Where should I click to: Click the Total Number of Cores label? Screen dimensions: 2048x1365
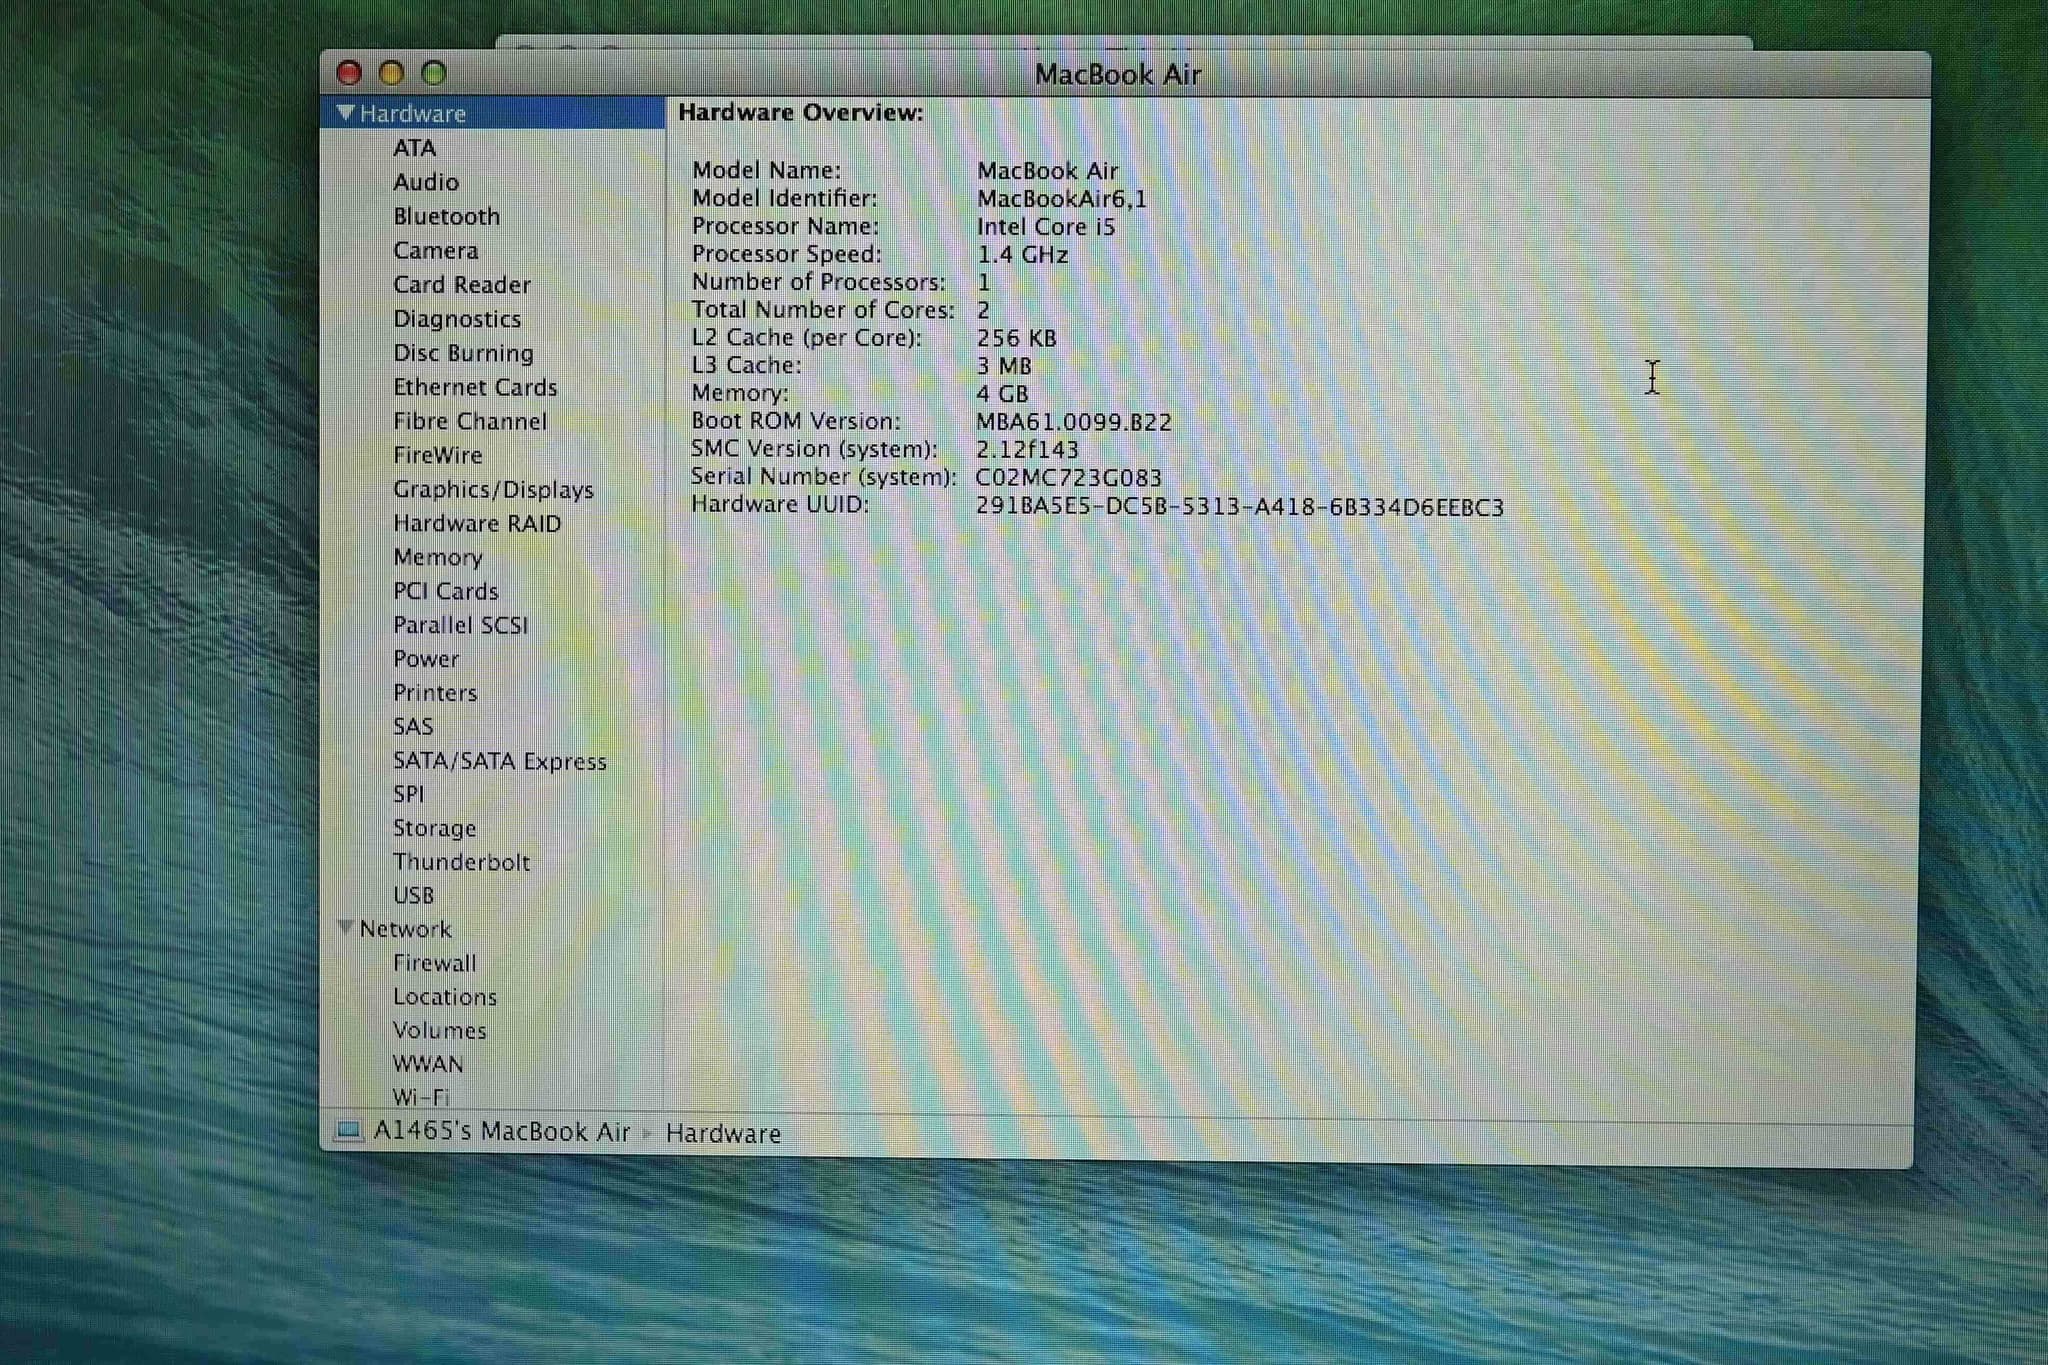tap(823, 310)
